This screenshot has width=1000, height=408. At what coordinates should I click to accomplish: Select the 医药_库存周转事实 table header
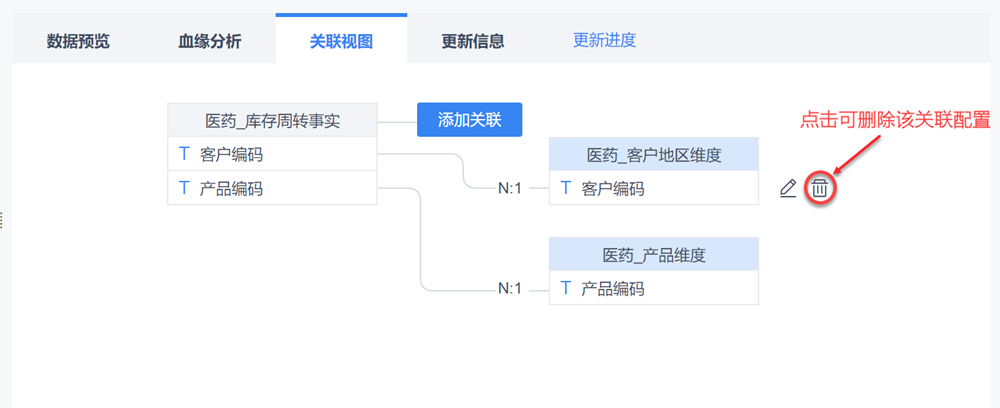tap(272, 121)
